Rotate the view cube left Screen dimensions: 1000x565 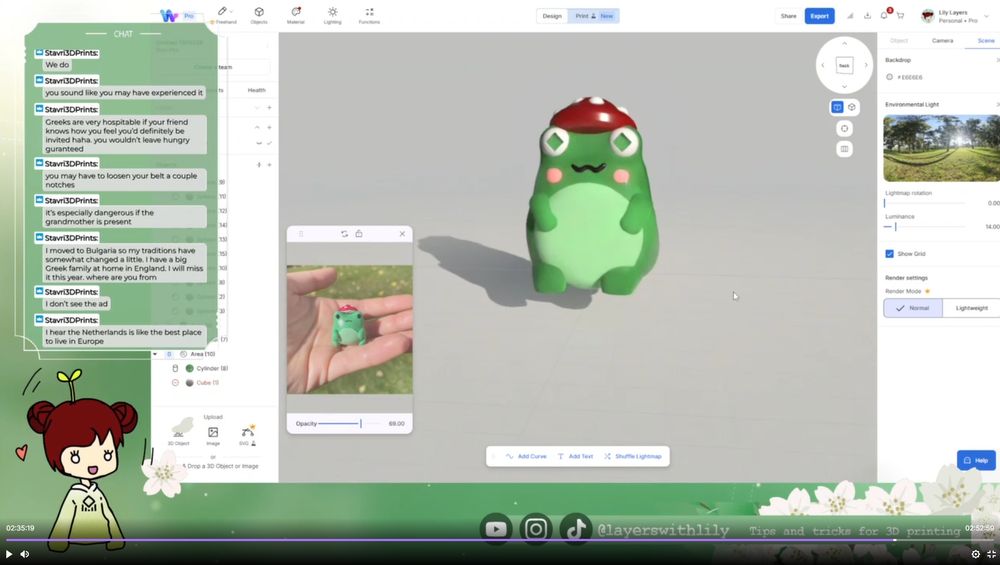click(x=823, y=65)
